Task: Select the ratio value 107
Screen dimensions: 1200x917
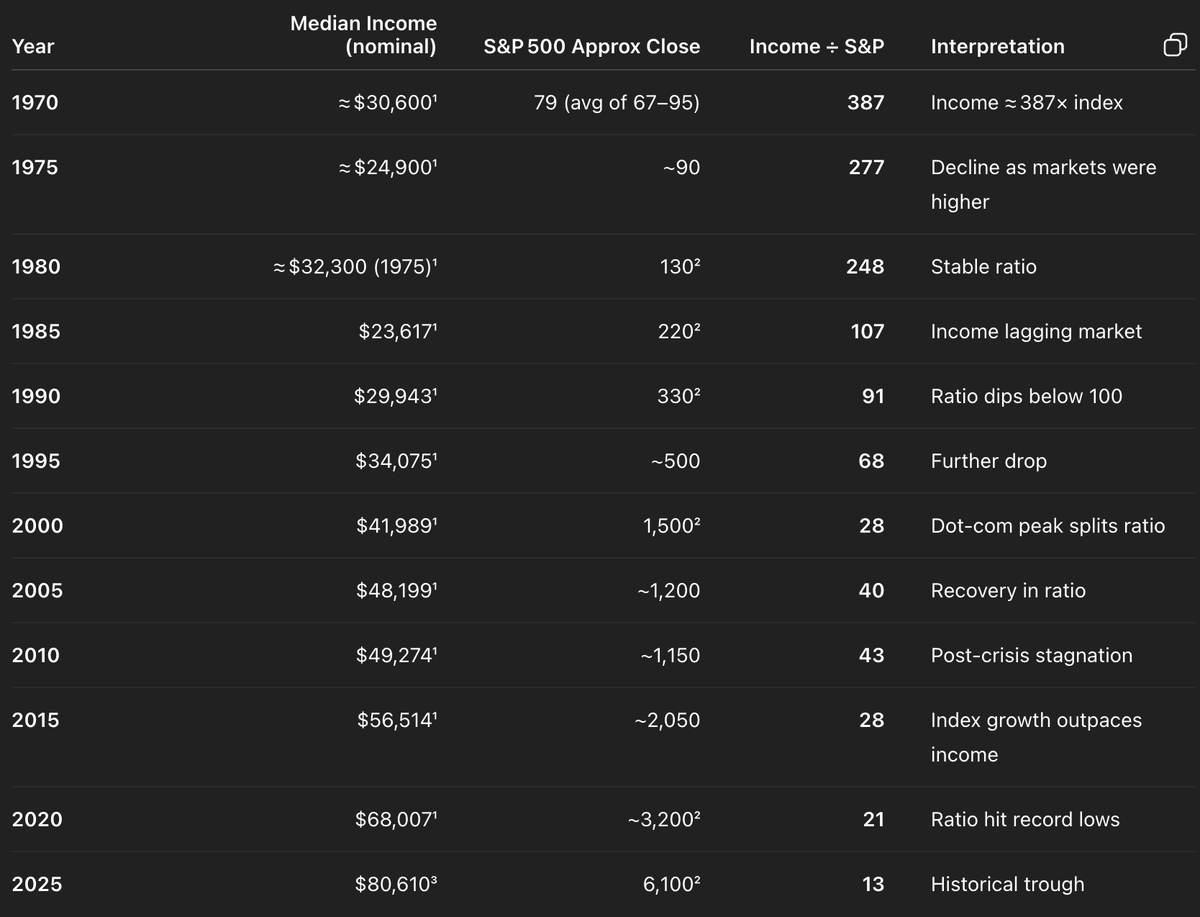Action: tap(867, 331)
